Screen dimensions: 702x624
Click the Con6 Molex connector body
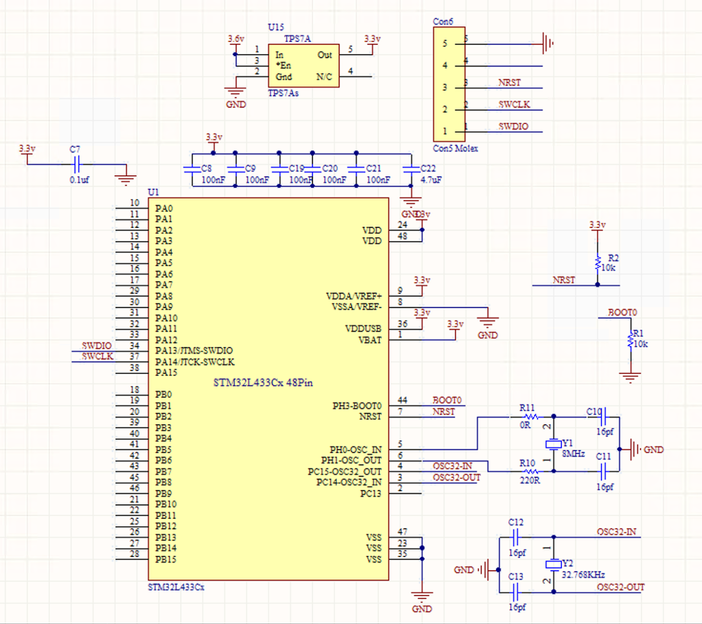[449, 84]
